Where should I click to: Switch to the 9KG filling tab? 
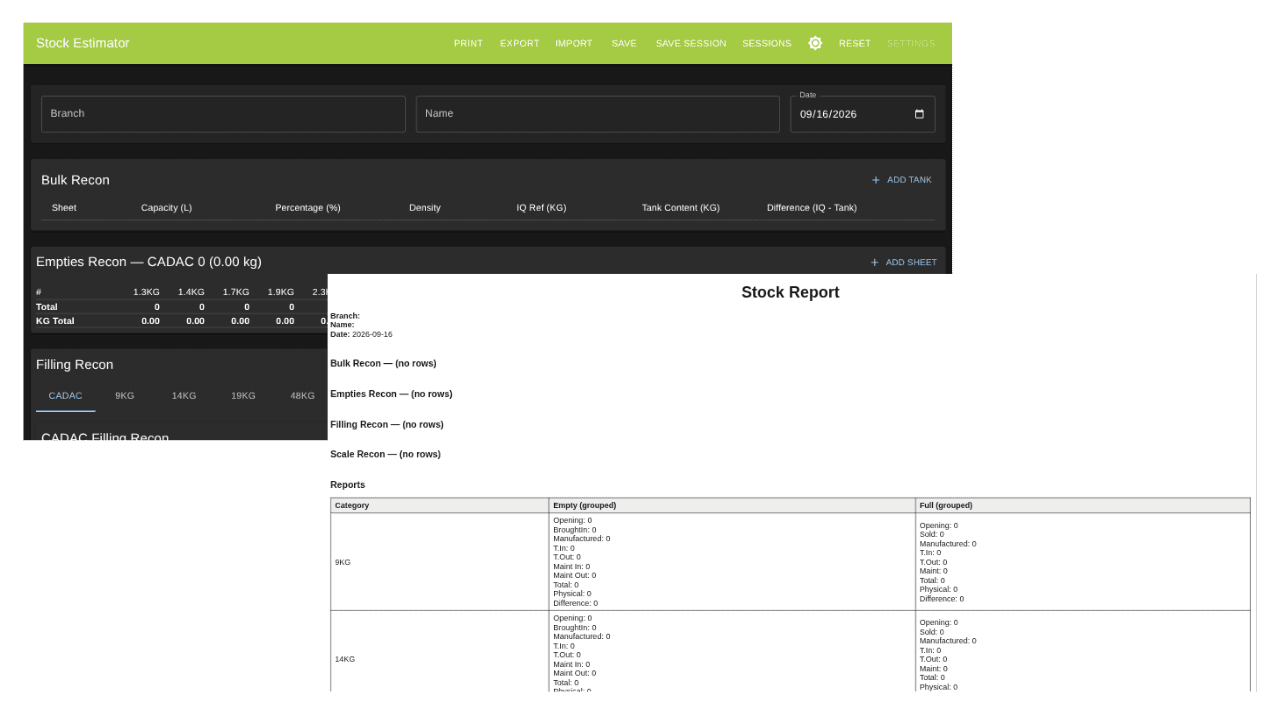(124, 396)
